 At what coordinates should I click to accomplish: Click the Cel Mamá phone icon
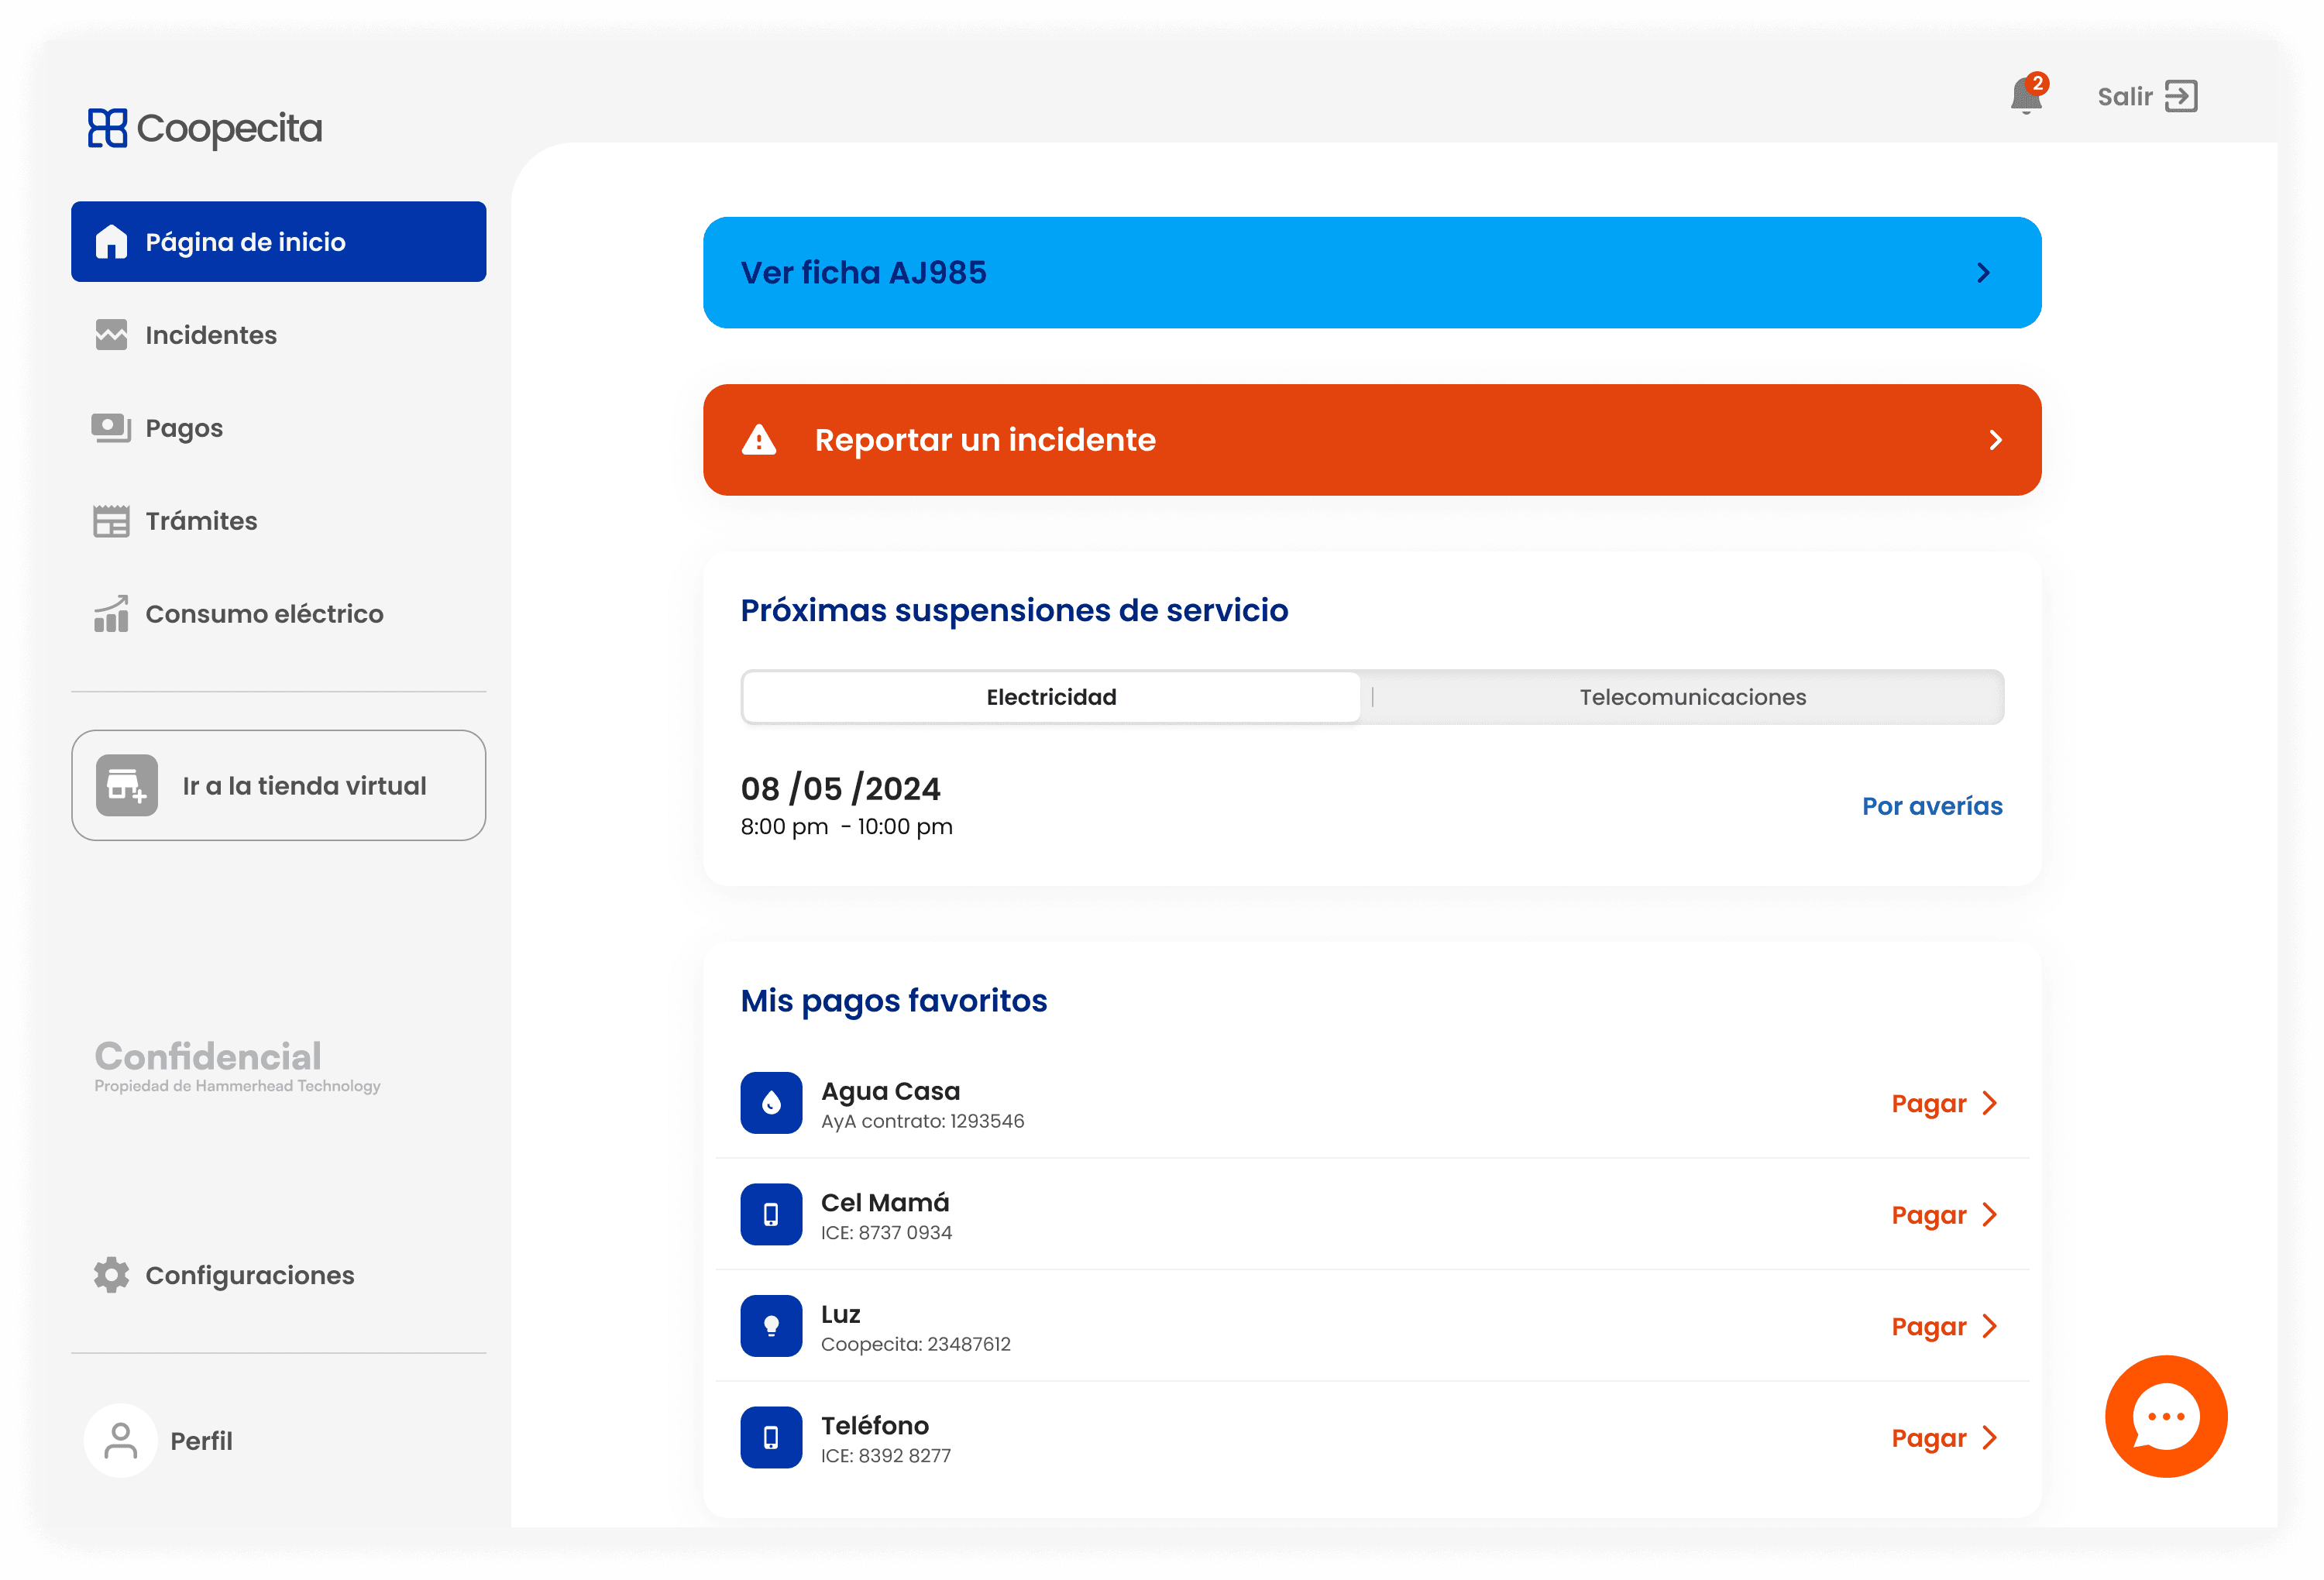click(x=771, y=1214)
